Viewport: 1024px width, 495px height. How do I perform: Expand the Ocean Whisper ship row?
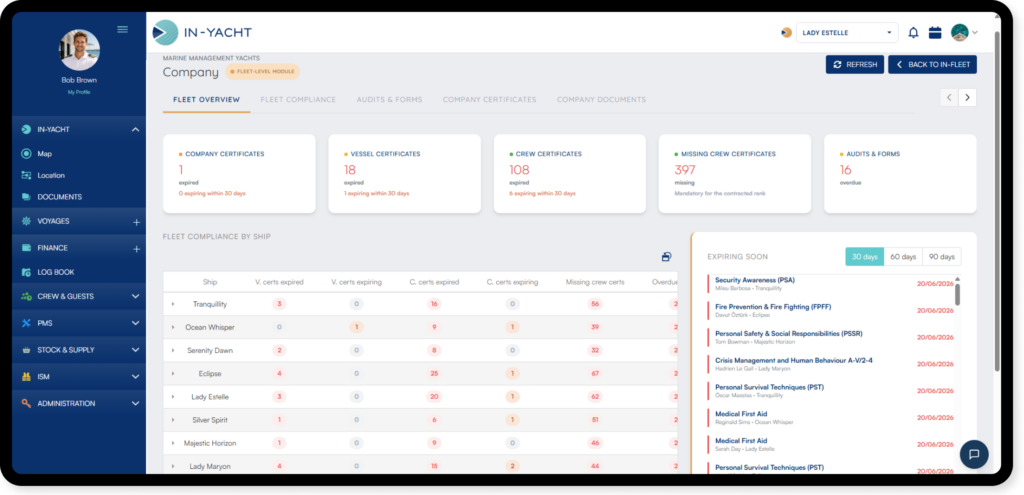click(173, 327)
